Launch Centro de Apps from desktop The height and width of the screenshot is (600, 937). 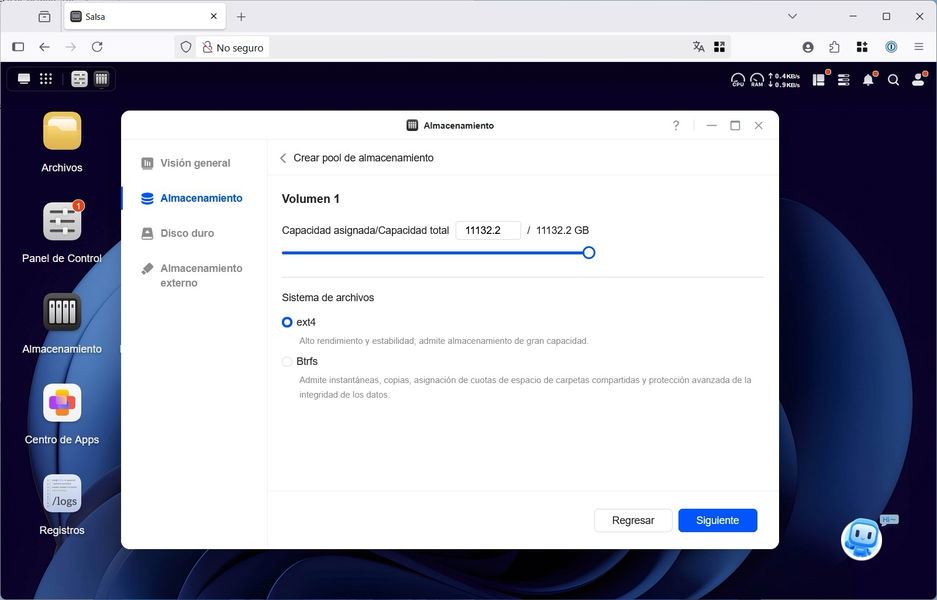[62, 403]
